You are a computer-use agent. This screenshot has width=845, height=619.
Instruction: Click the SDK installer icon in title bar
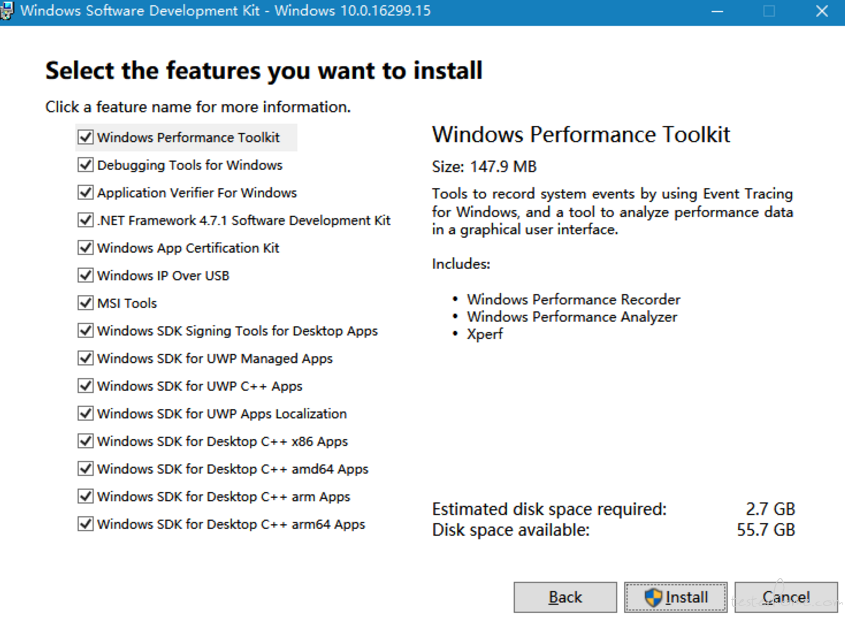pyautogui.click(x=10, y=11)
